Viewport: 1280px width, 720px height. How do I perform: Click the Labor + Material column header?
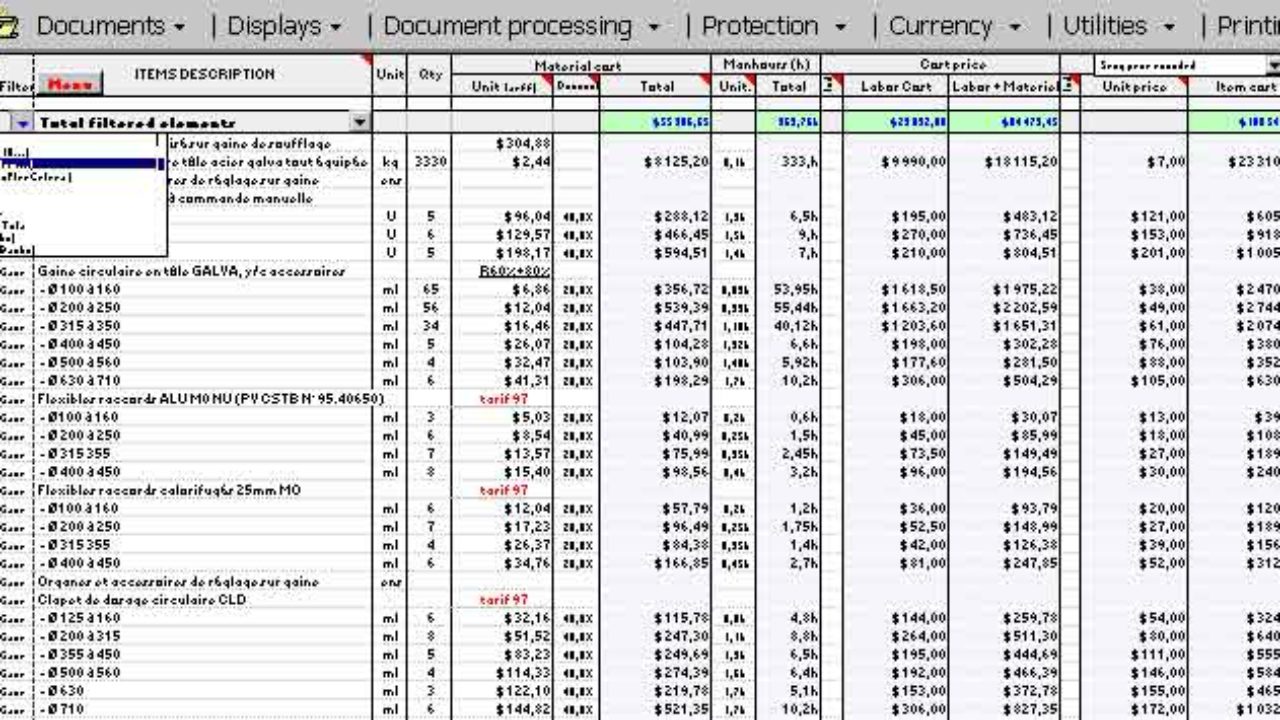[x=1004, y=87]
